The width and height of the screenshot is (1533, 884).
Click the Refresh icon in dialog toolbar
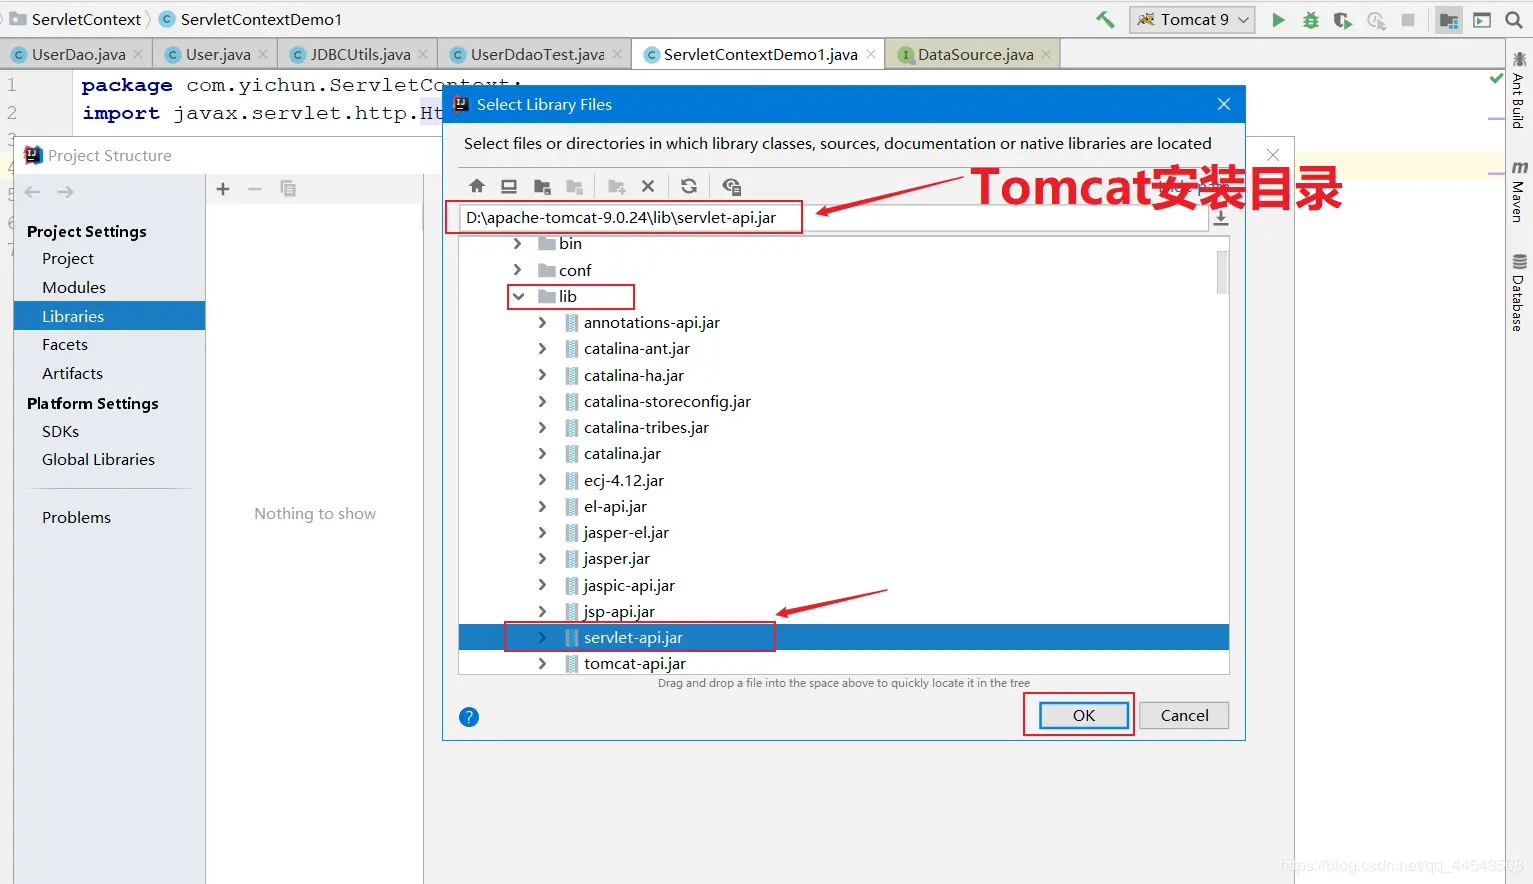pos(689,186)
